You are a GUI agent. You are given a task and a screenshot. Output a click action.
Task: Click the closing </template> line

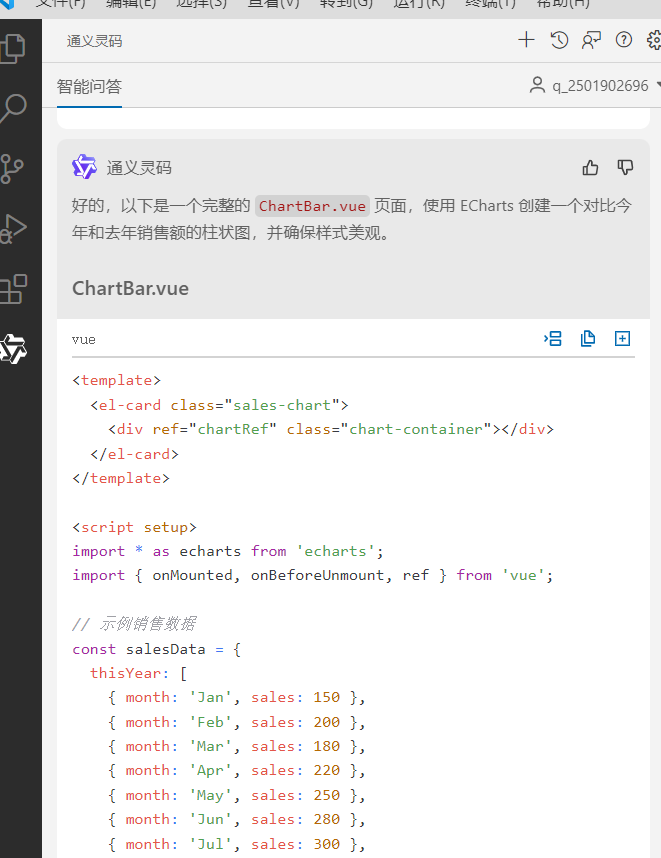click(x=121, y=478)
